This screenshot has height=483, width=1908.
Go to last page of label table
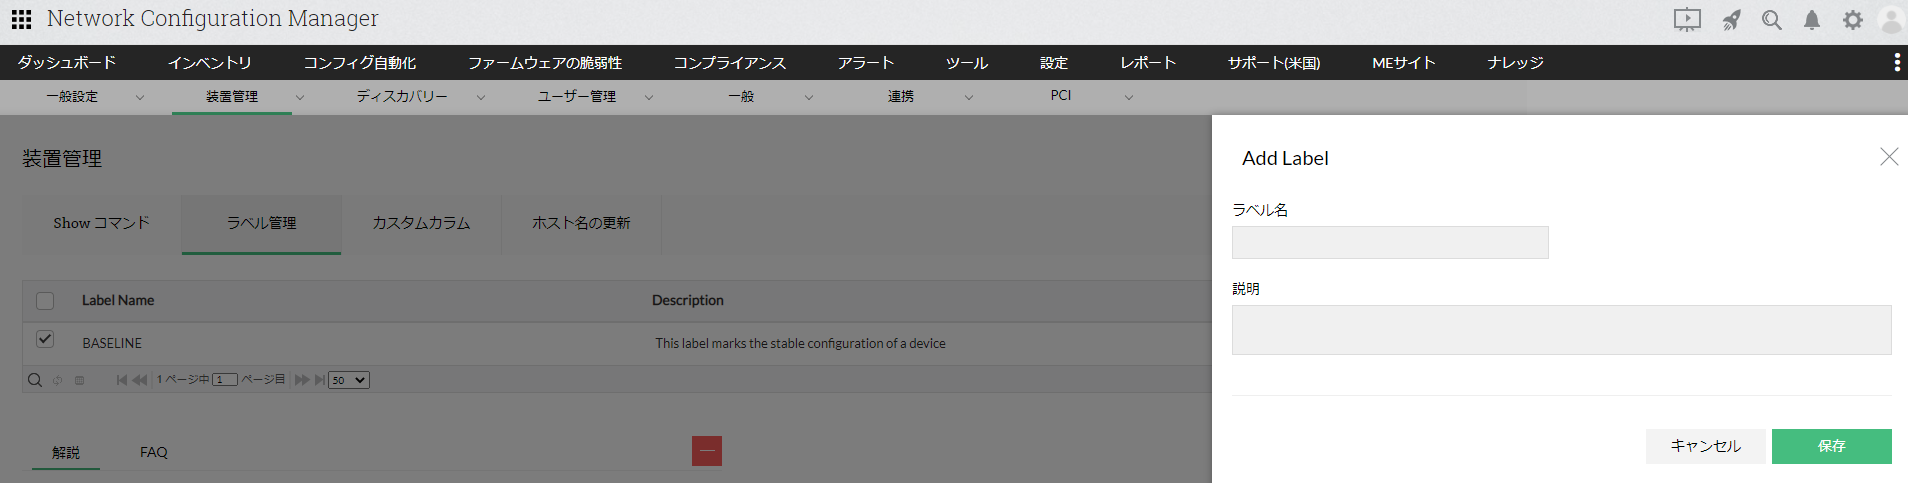click(x=320, y=380)
